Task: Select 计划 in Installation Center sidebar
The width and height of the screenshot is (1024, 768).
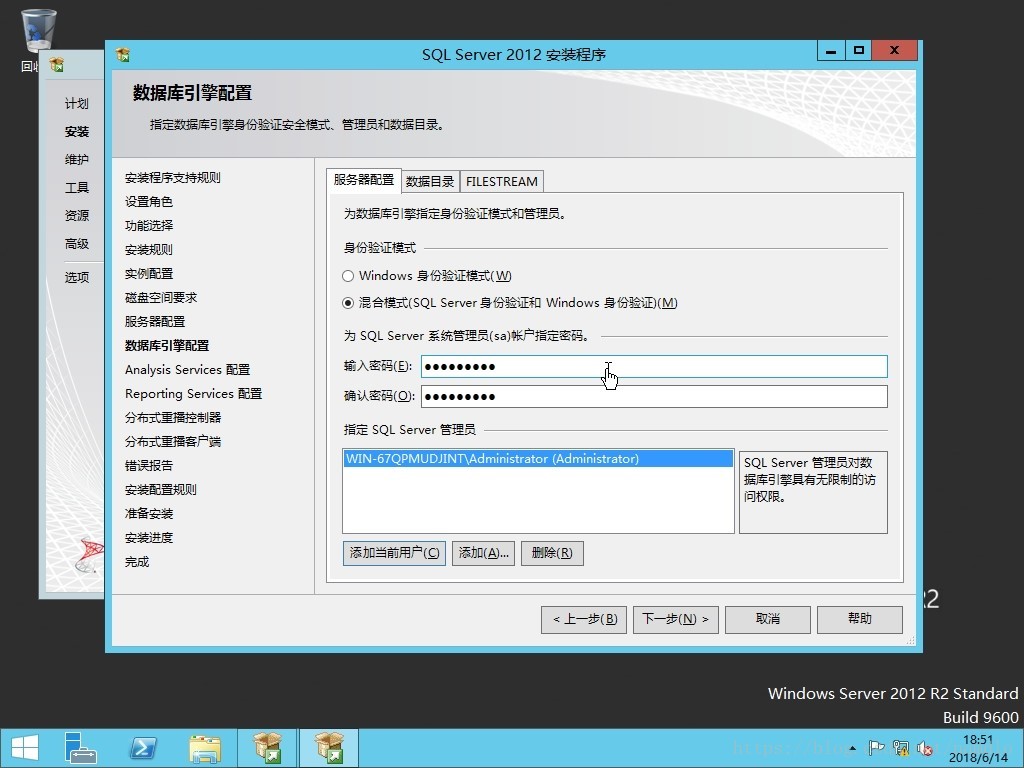Action: 76,104
